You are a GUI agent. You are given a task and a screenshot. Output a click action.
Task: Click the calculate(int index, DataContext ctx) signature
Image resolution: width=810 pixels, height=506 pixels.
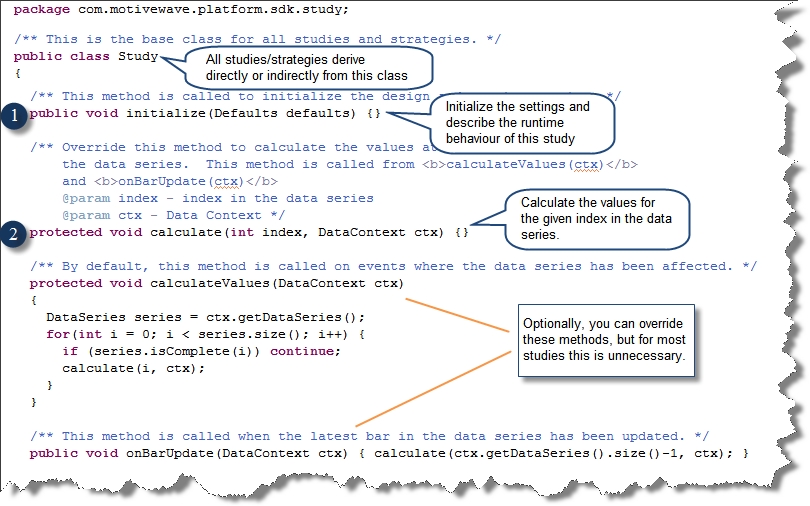pos(249,232)
